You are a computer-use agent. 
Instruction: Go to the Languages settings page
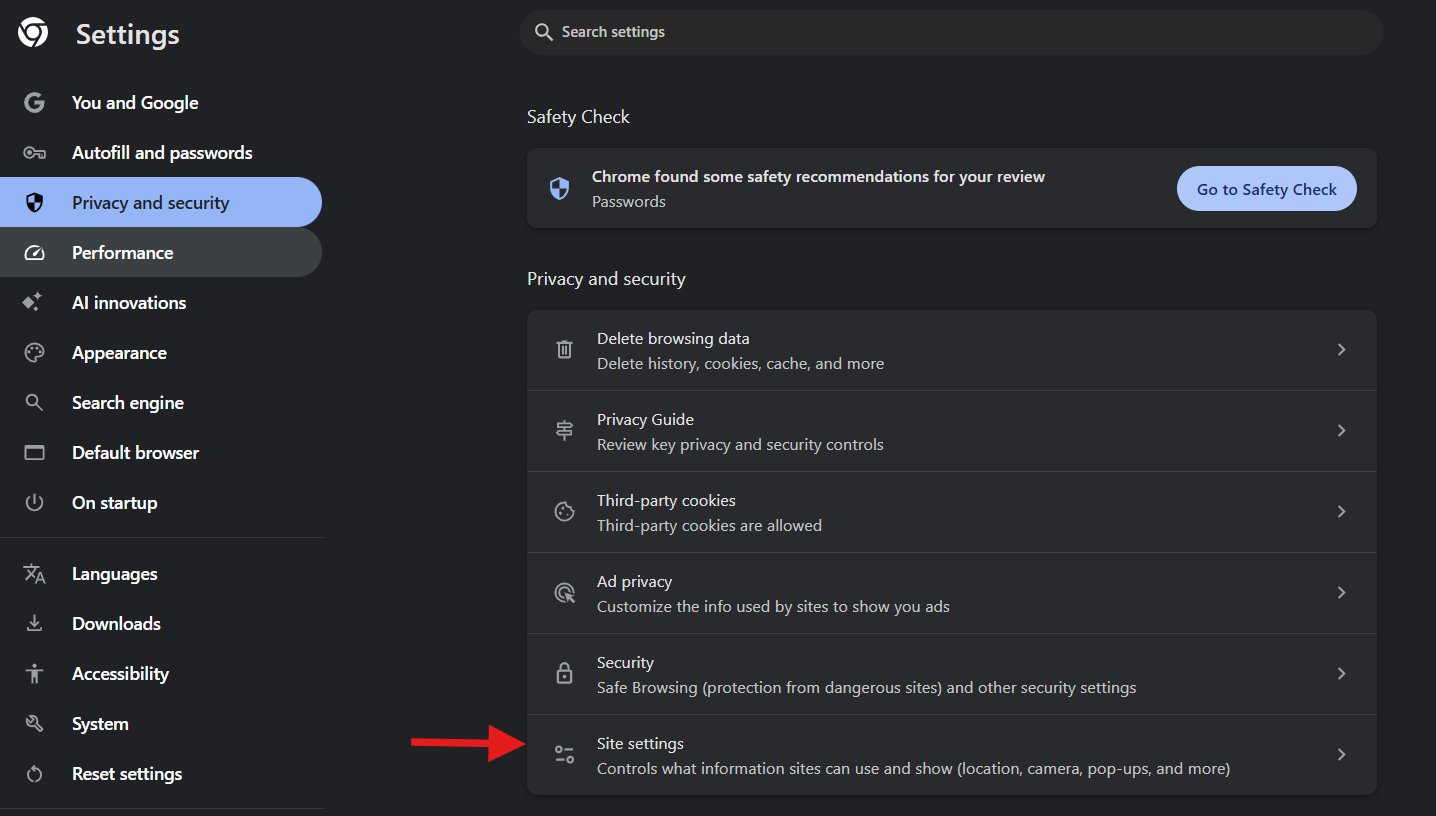(114, 574)
